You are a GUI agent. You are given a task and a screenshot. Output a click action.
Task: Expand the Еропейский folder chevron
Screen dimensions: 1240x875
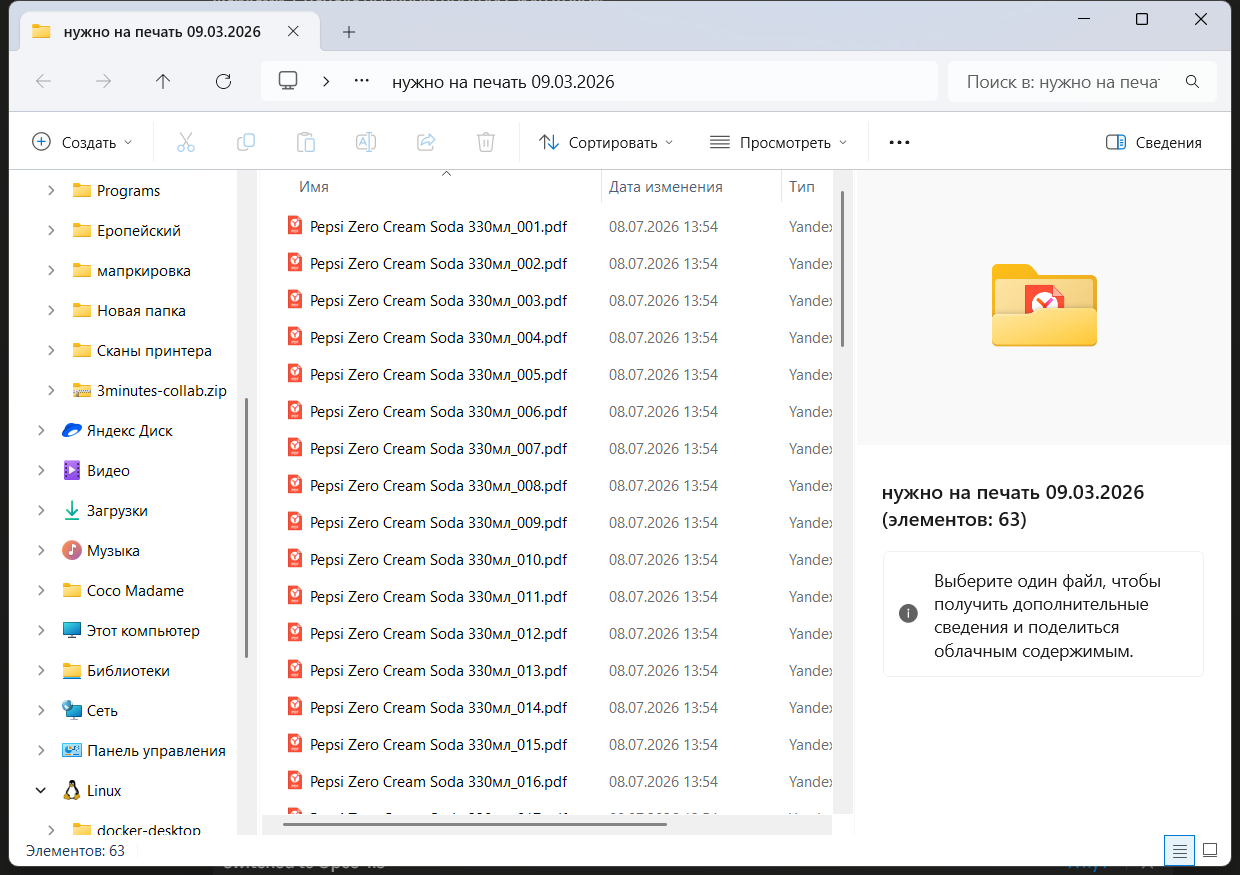51,230
